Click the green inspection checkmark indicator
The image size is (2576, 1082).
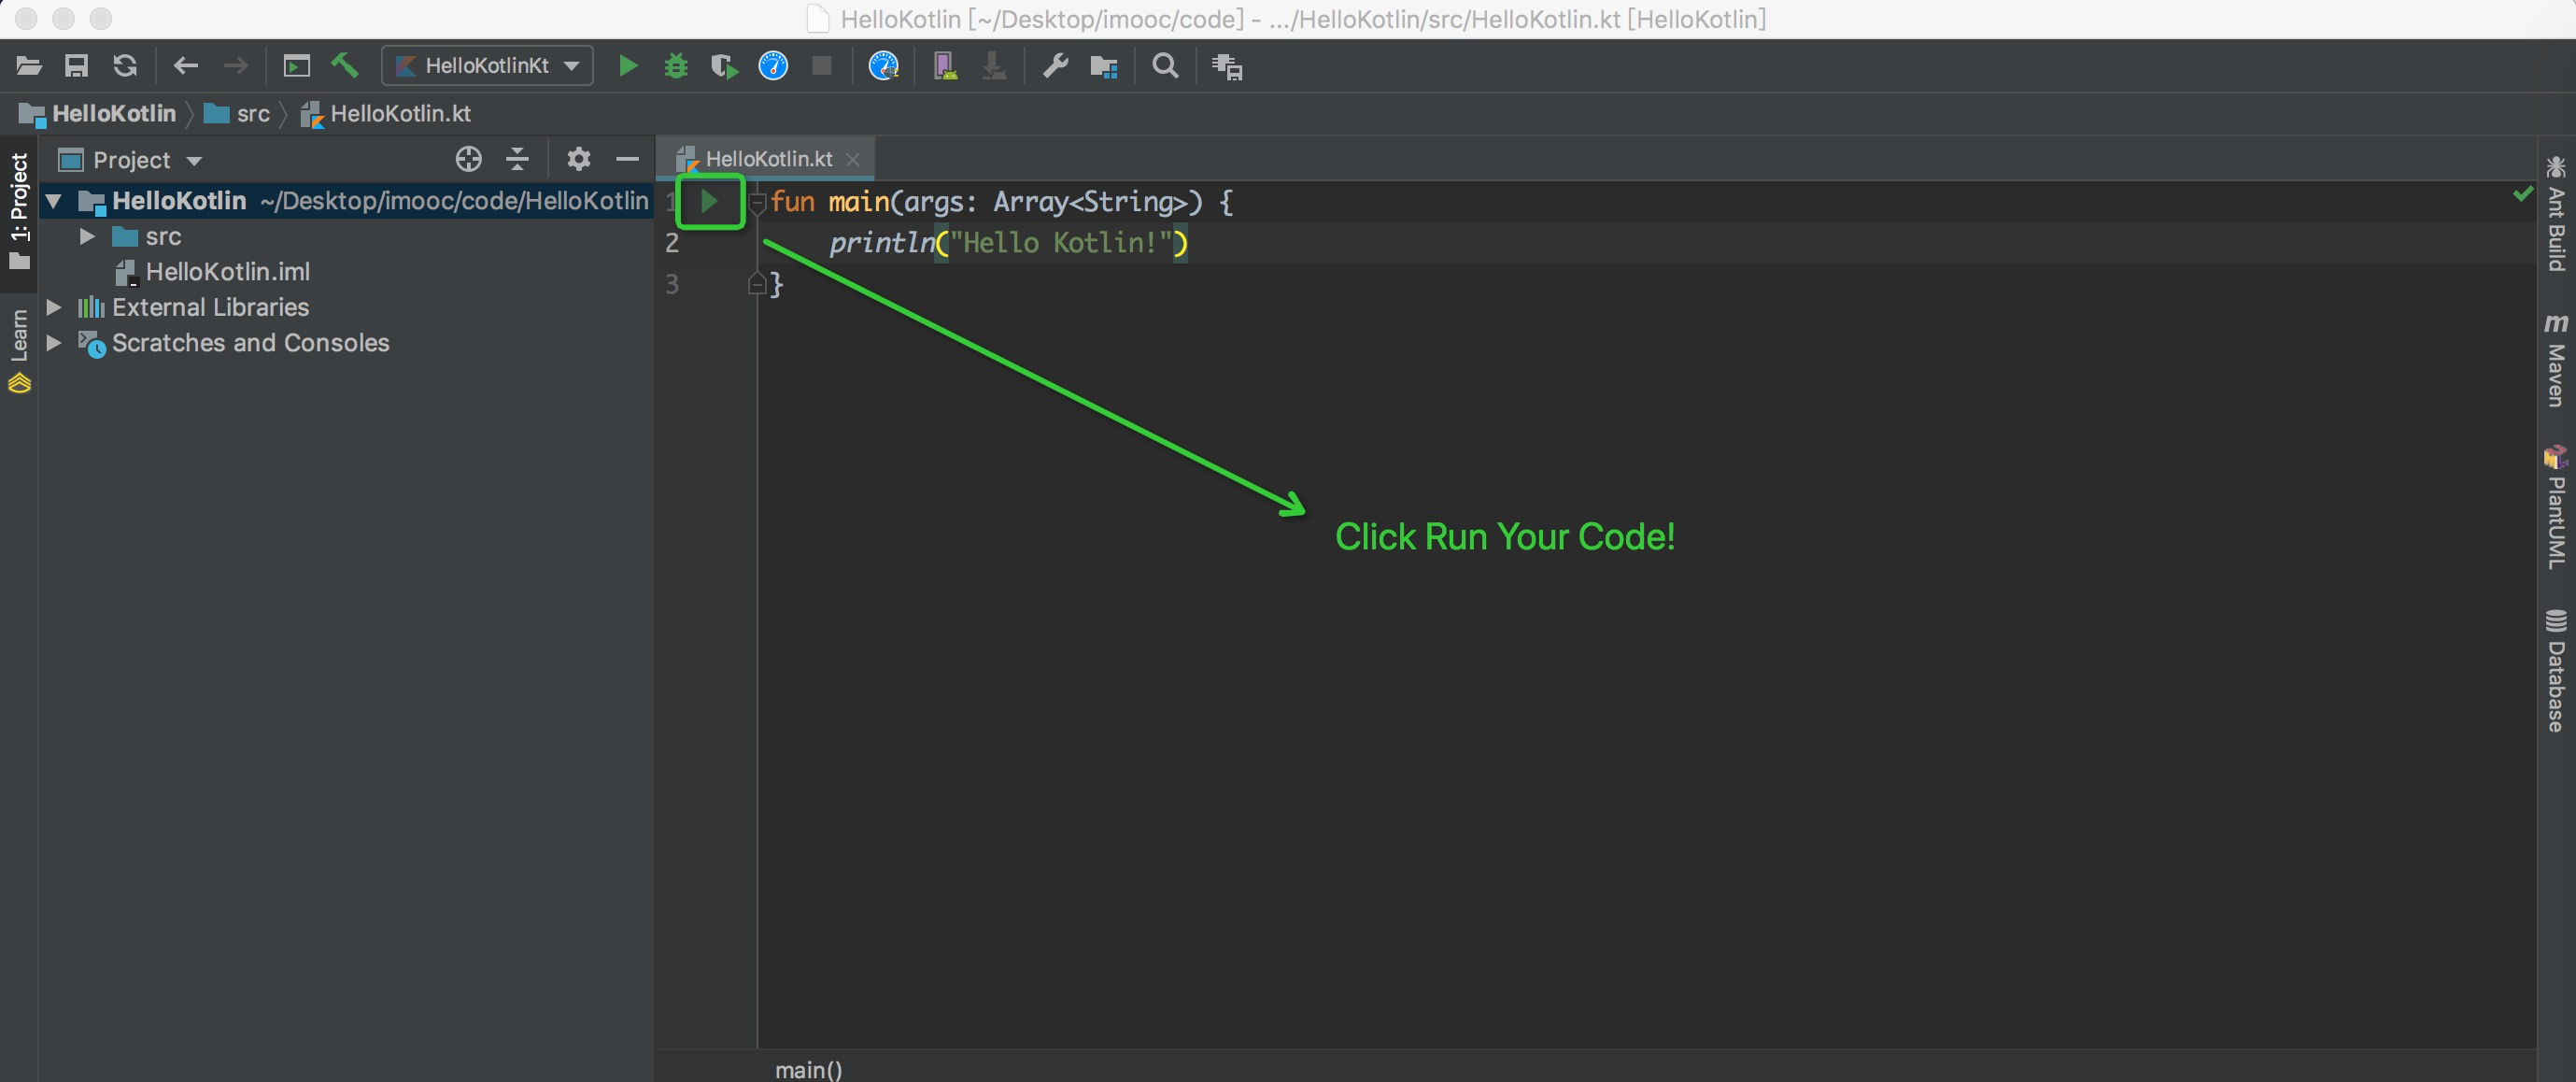pos(2523,193)
